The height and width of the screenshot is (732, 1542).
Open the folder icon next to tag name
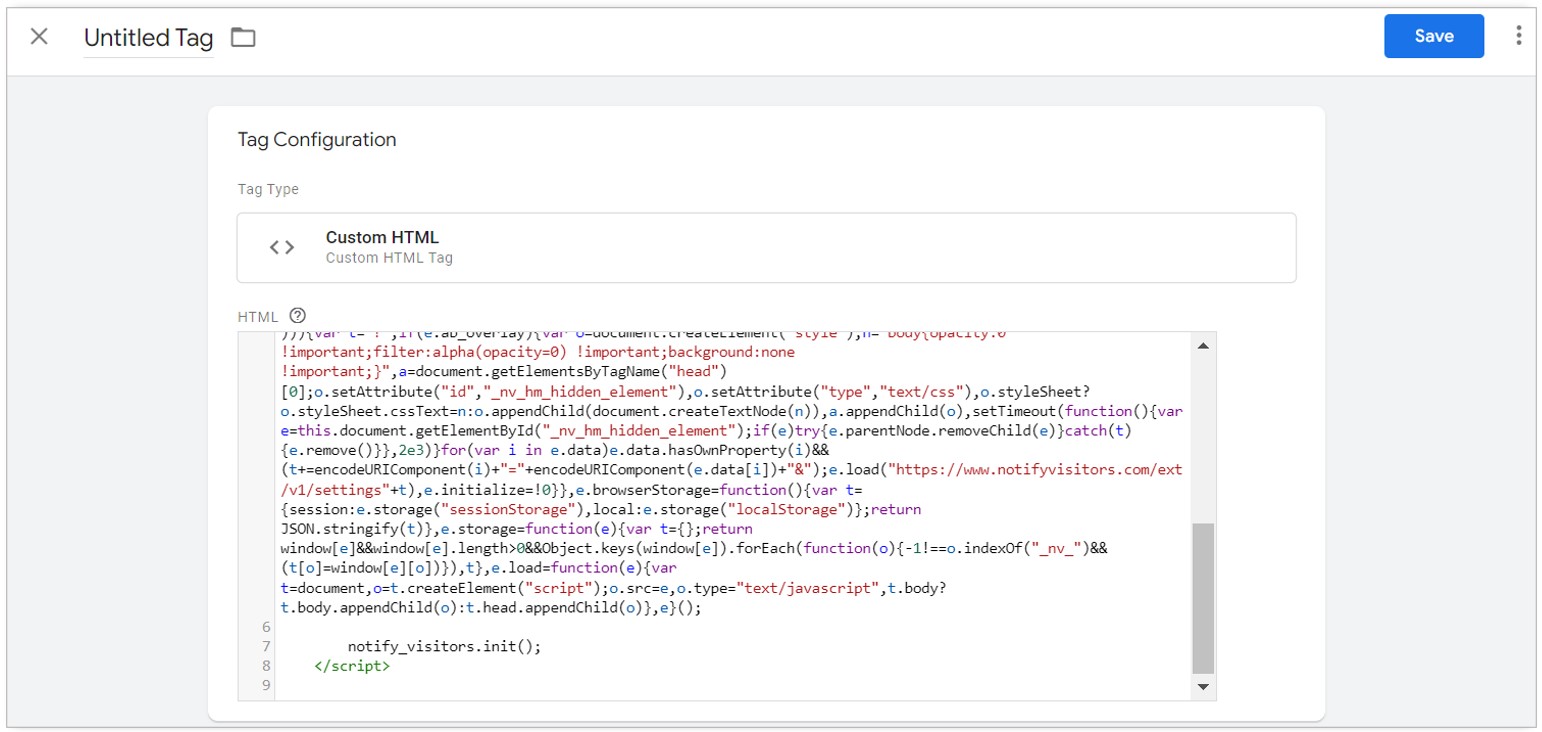243,38
